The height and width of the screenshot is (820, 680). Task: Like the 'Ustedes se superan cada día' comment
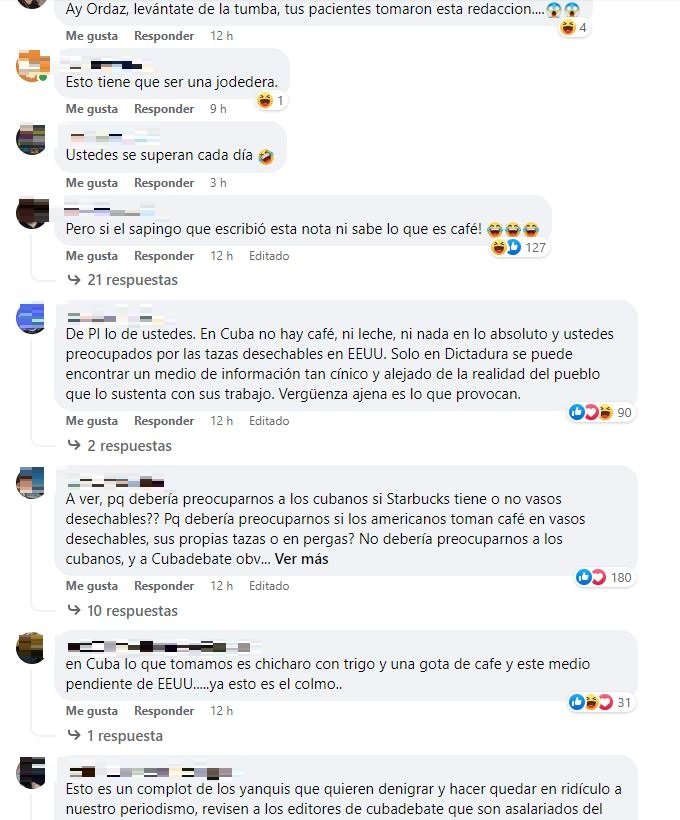click(92, 183)
